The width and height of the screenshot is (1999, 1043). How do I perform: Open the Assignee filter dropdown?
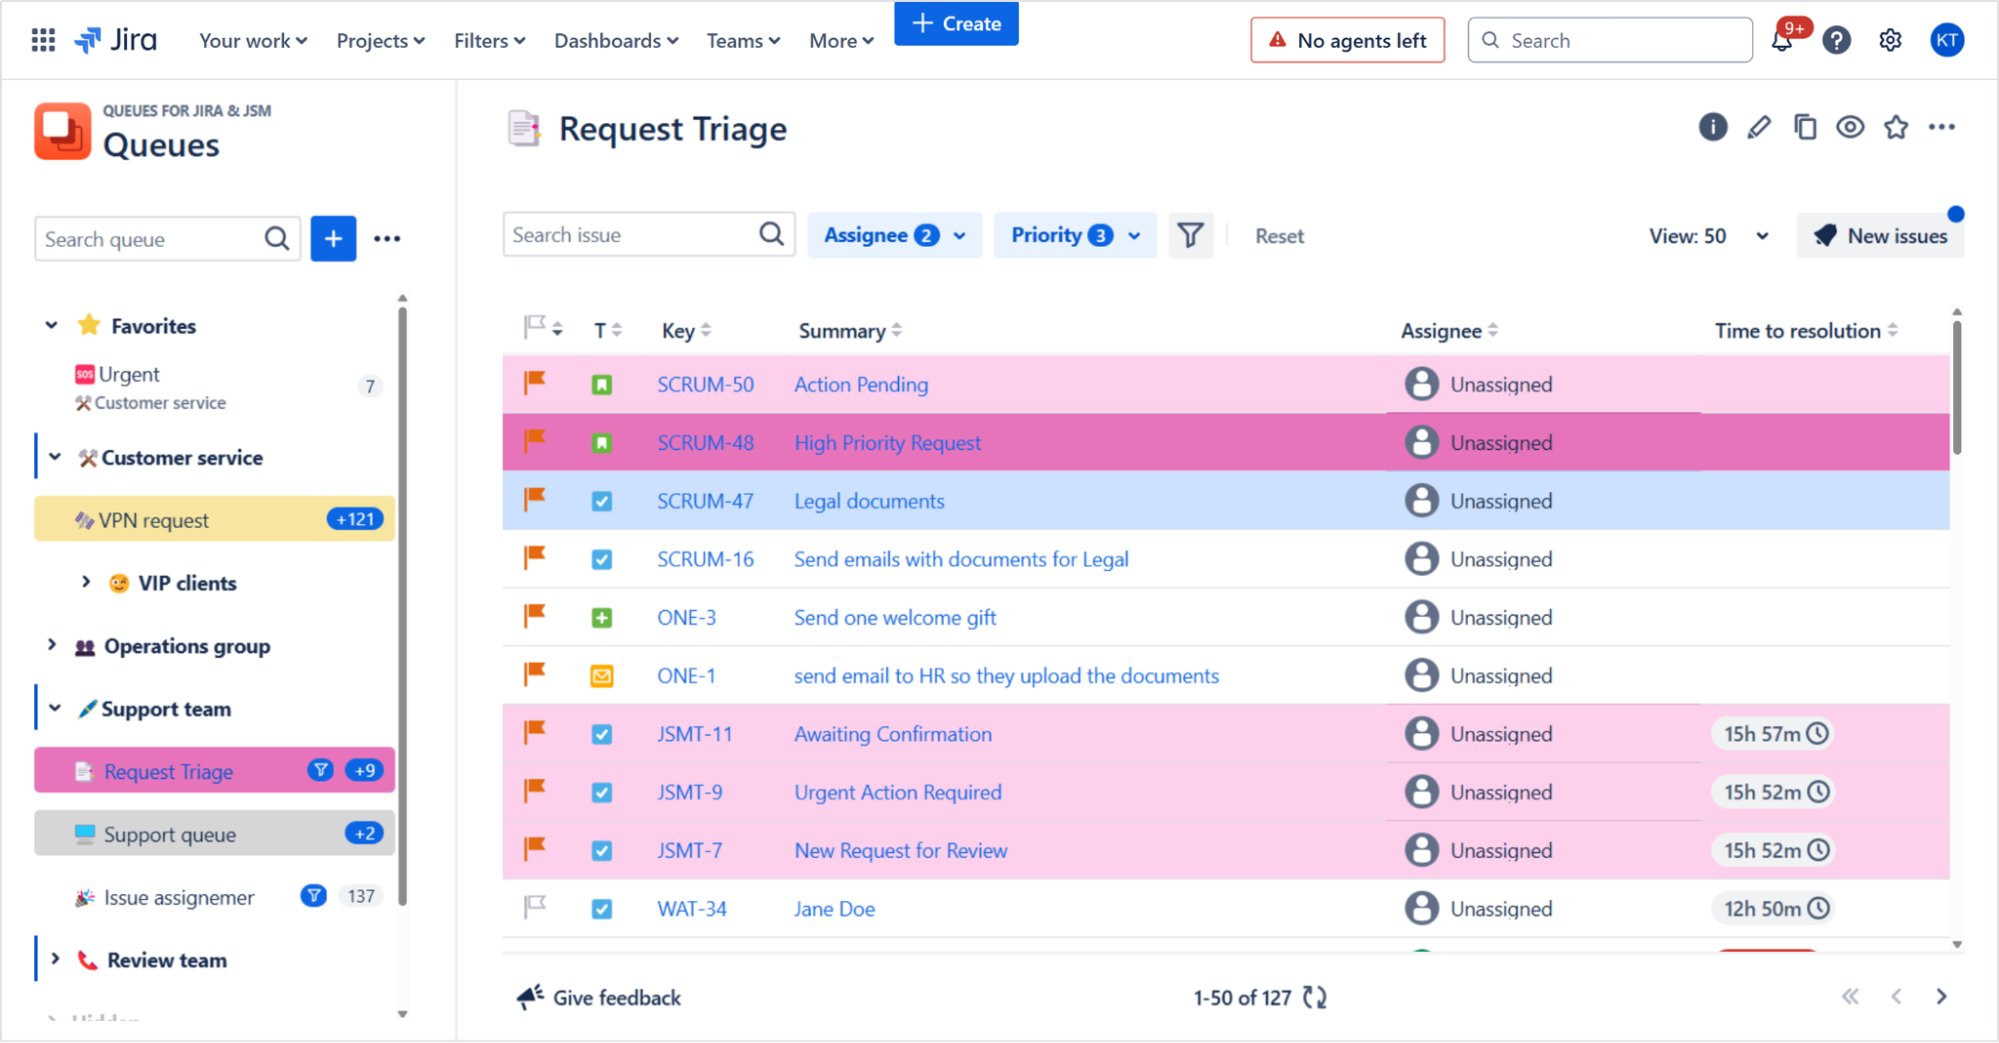point(893,235)
